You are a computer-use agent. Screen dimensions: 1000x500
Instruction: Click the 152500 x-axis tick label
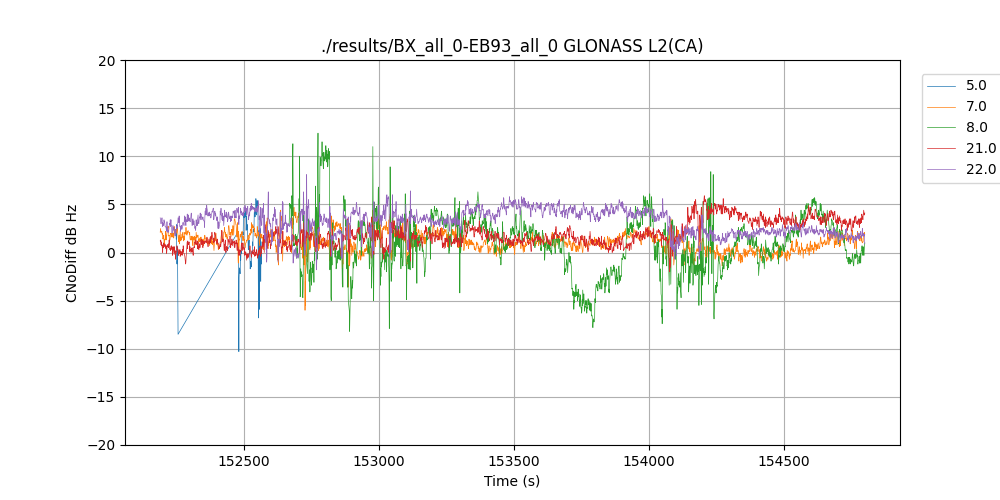click(244, 461)
